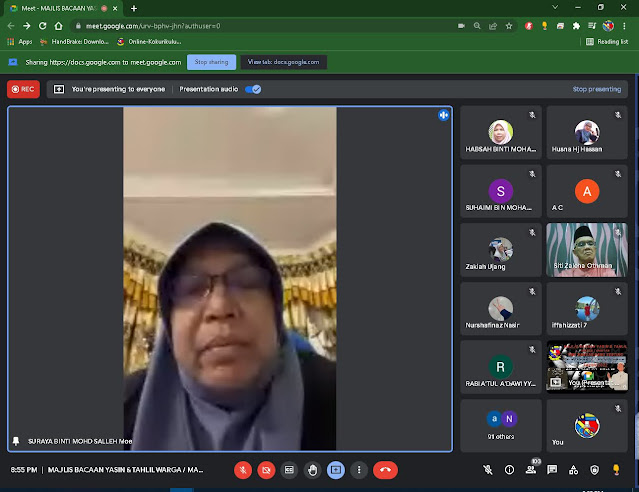639x492 pixels.
Task: Open browser home page
Action: 58,26
